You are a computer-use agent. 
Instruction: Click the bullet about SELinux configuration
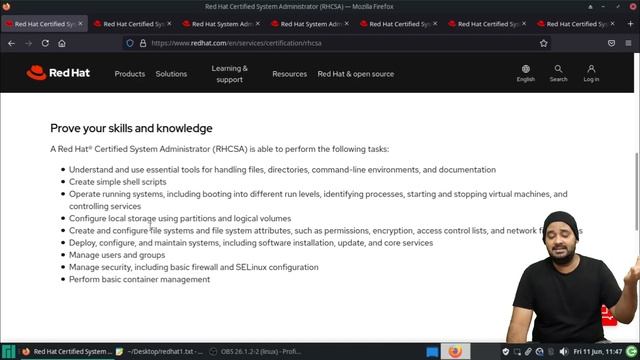click(193, 267)
